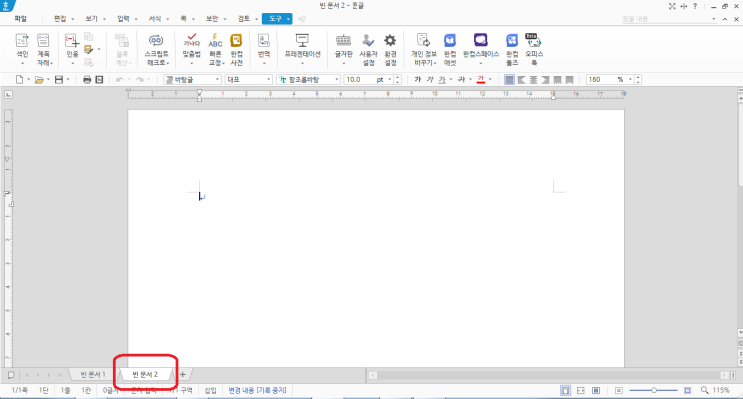
Task: Click the magnifier zoom icon in status bar
Action: (x=705, y=390)
